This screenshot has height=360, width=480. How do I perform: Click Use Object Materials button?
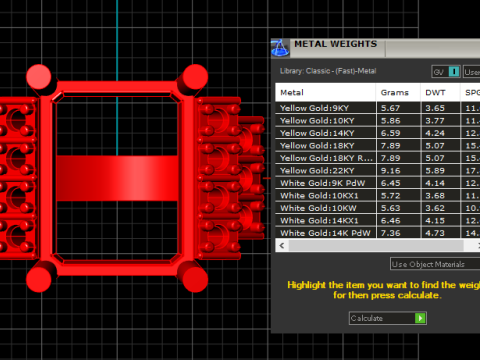point(435,264)
